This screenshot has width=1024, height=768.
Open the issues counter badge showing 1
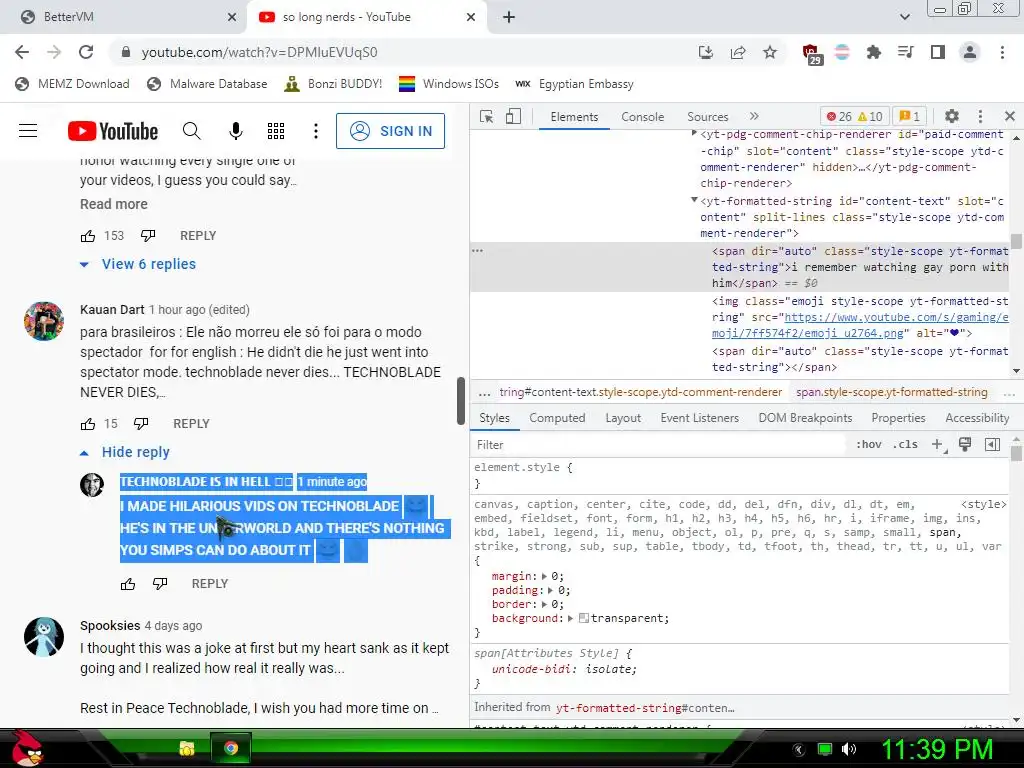[910, 116]
